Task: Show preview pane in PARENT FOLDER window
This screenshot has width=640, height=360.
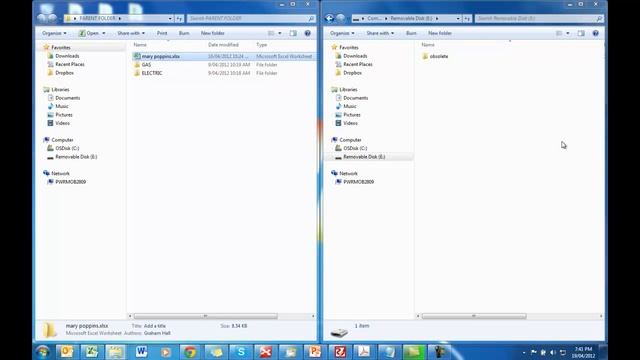Action: [293, 33]
